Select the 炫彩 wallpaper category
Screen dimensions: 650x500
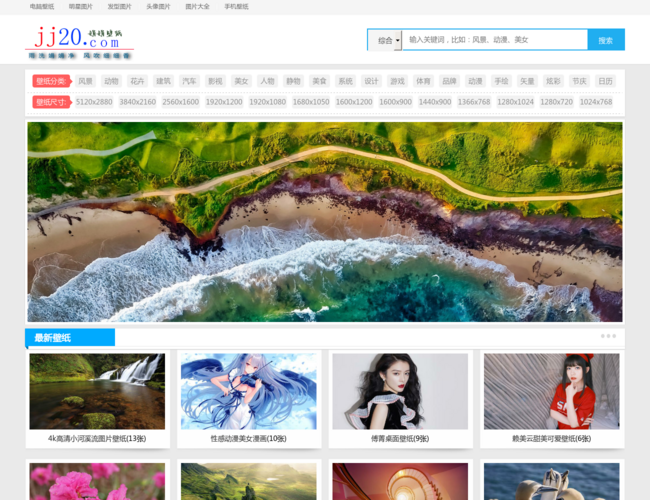pyautogui.click(x=553, y=81)
